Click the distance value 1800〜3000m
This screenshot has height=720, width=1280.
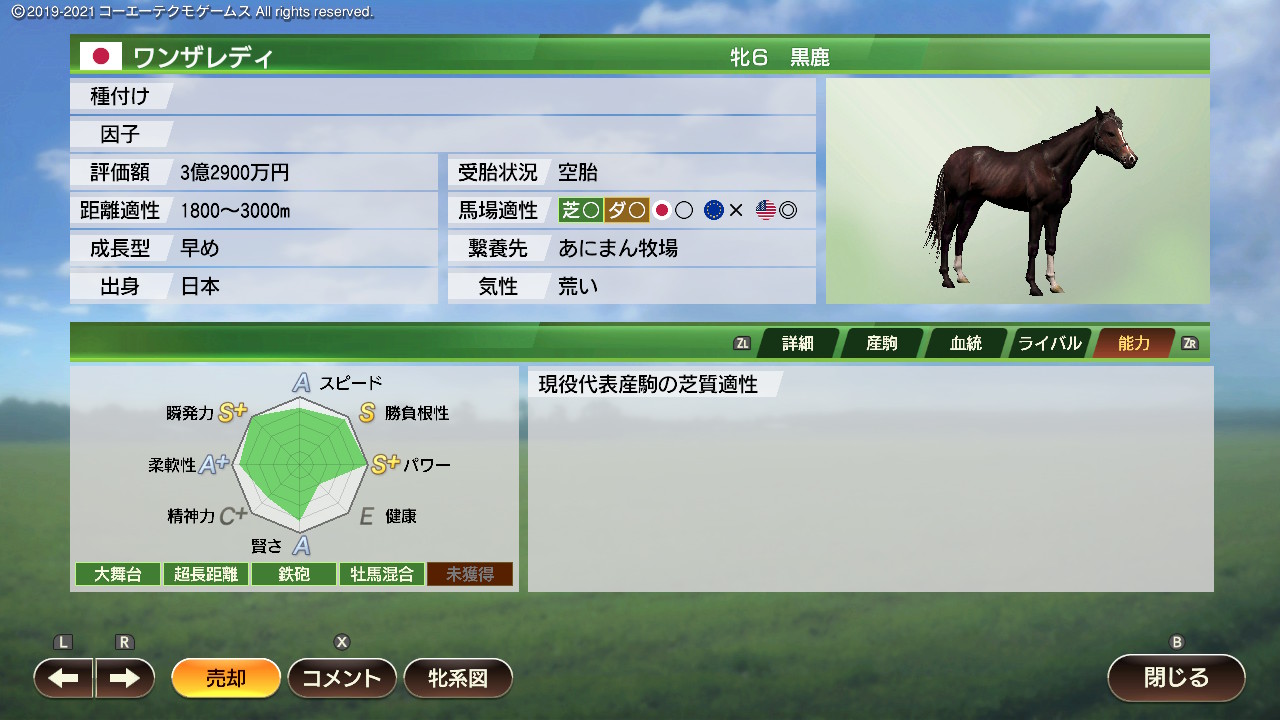235,211
